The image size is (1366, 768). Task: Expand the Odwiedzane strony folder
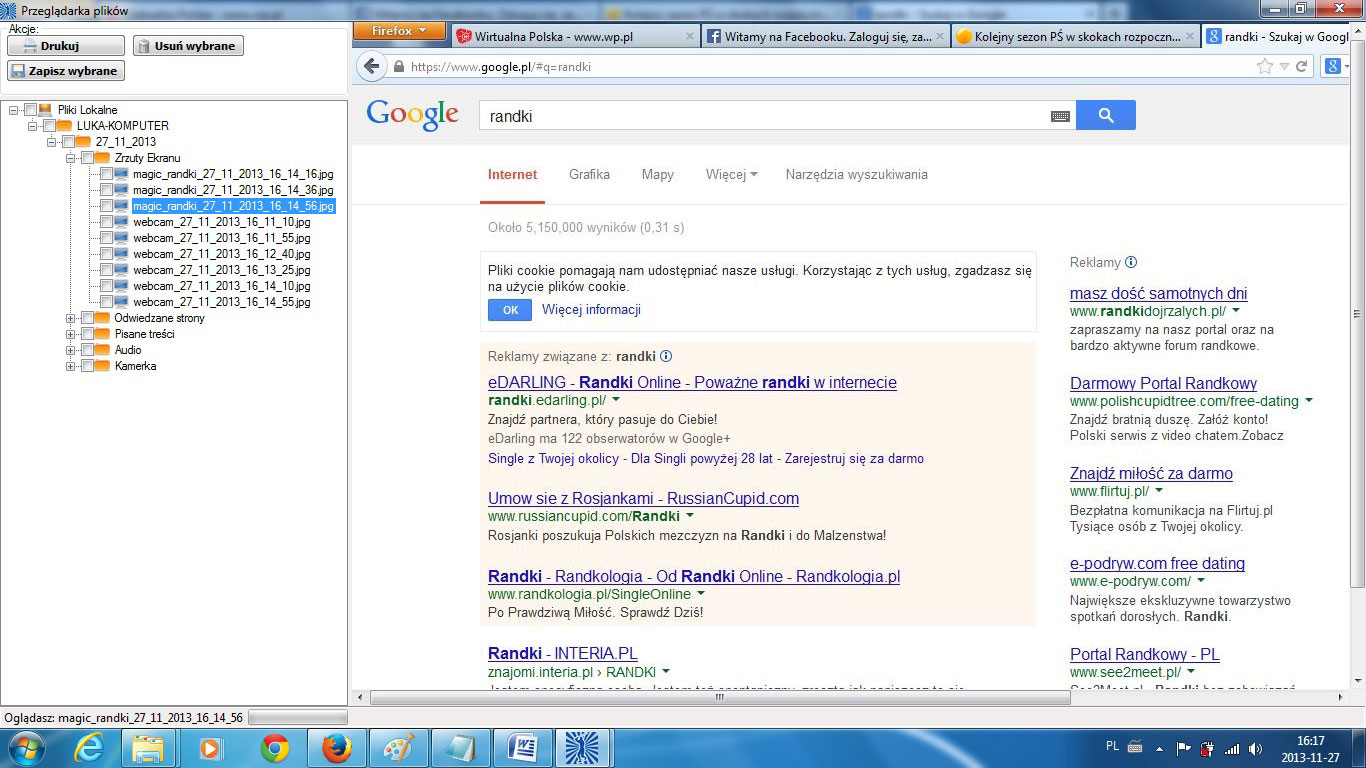point(71,318)
